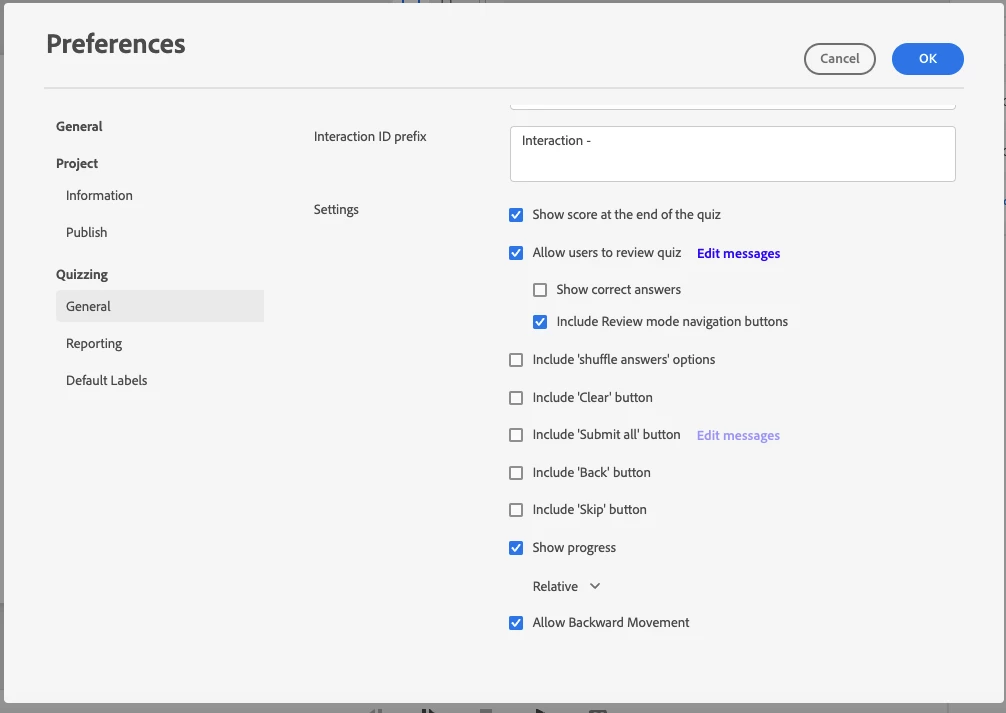Click the Interaction ID prefix text field
1006x713 pixels.
pos(732,154)
